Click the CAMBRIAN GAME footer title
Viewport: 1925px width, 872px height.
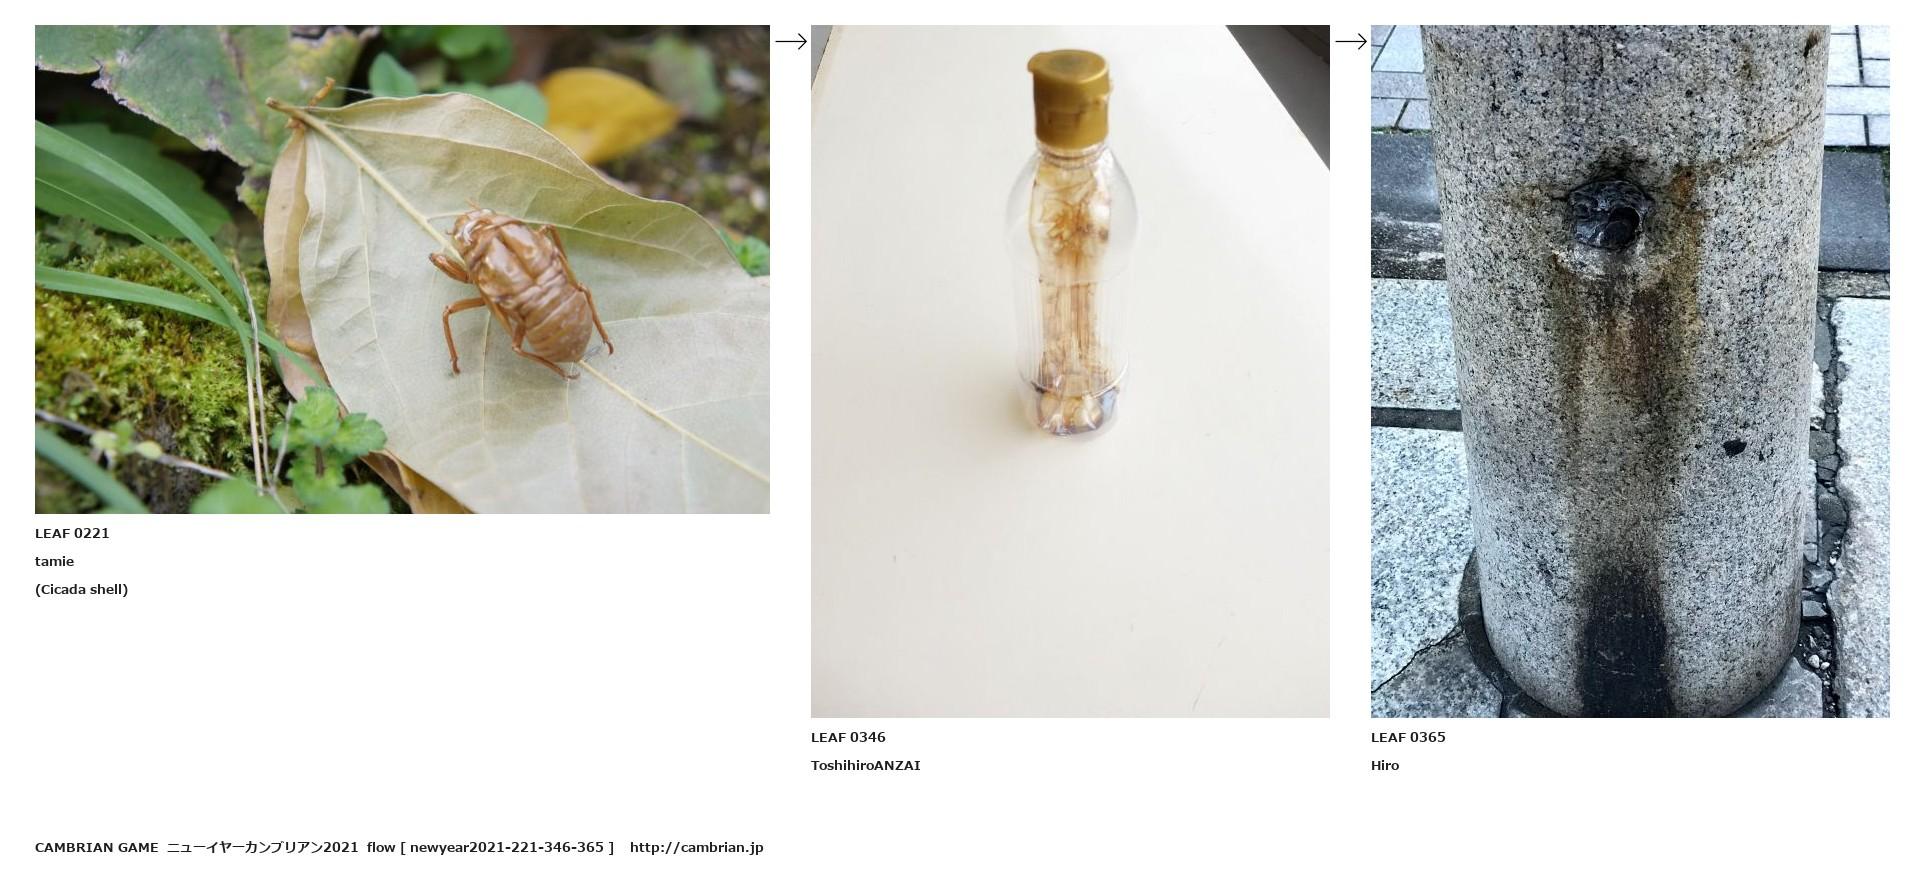coord(97,847)
